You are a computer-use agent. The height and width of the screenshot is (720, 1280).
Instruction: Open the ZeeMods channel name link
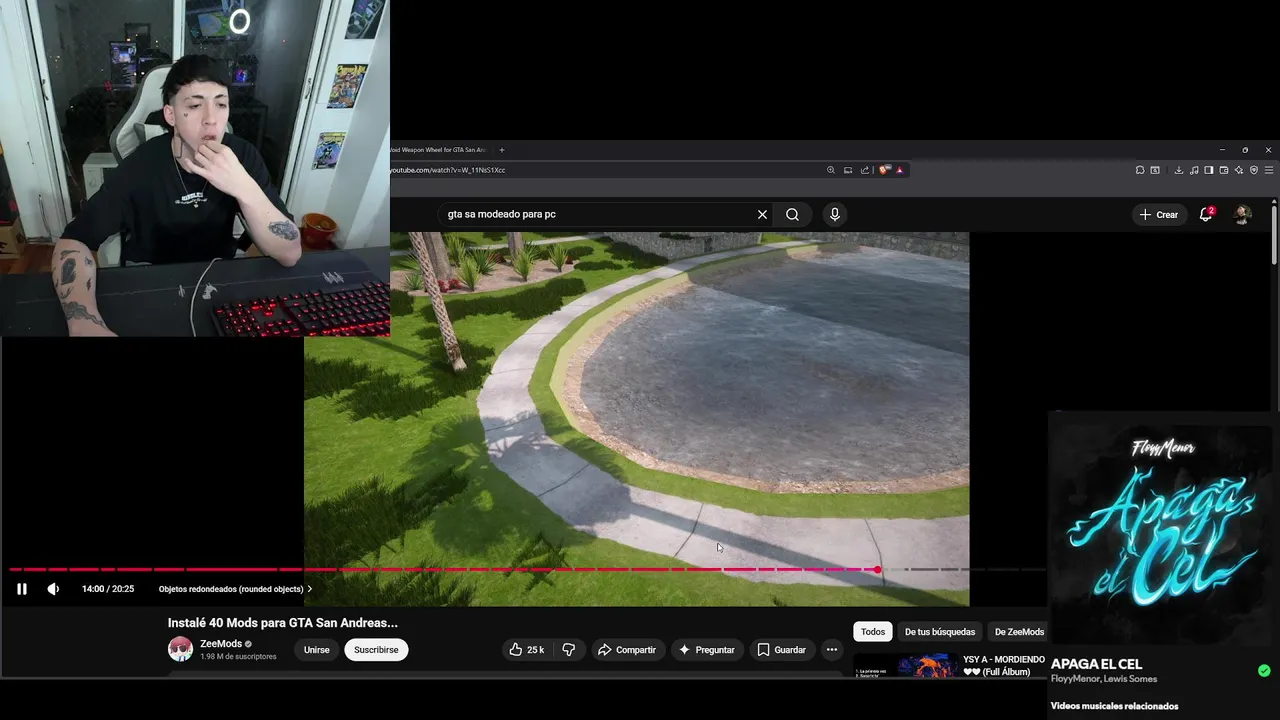click(x=221, y=644)
